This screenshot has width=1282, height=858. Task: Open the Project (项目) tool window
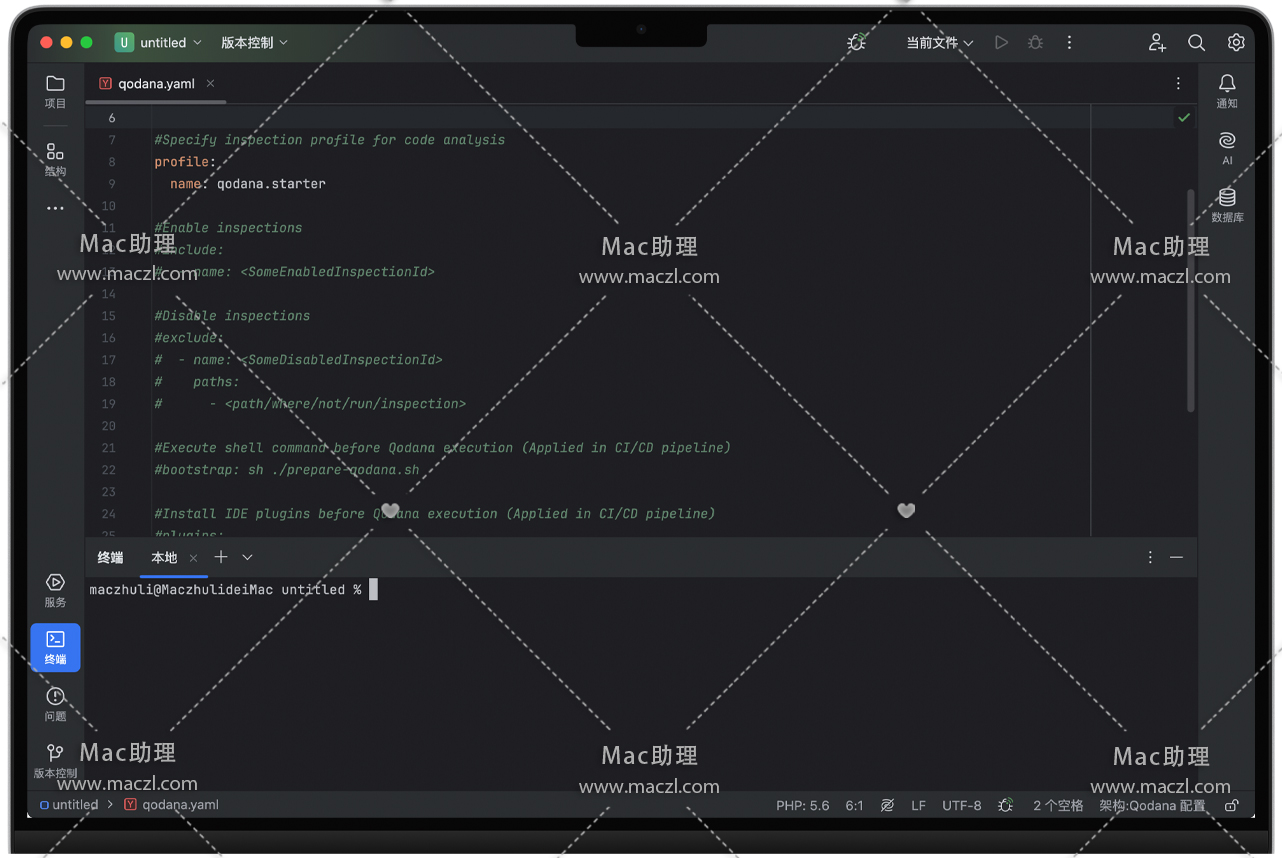pos(55,91)
